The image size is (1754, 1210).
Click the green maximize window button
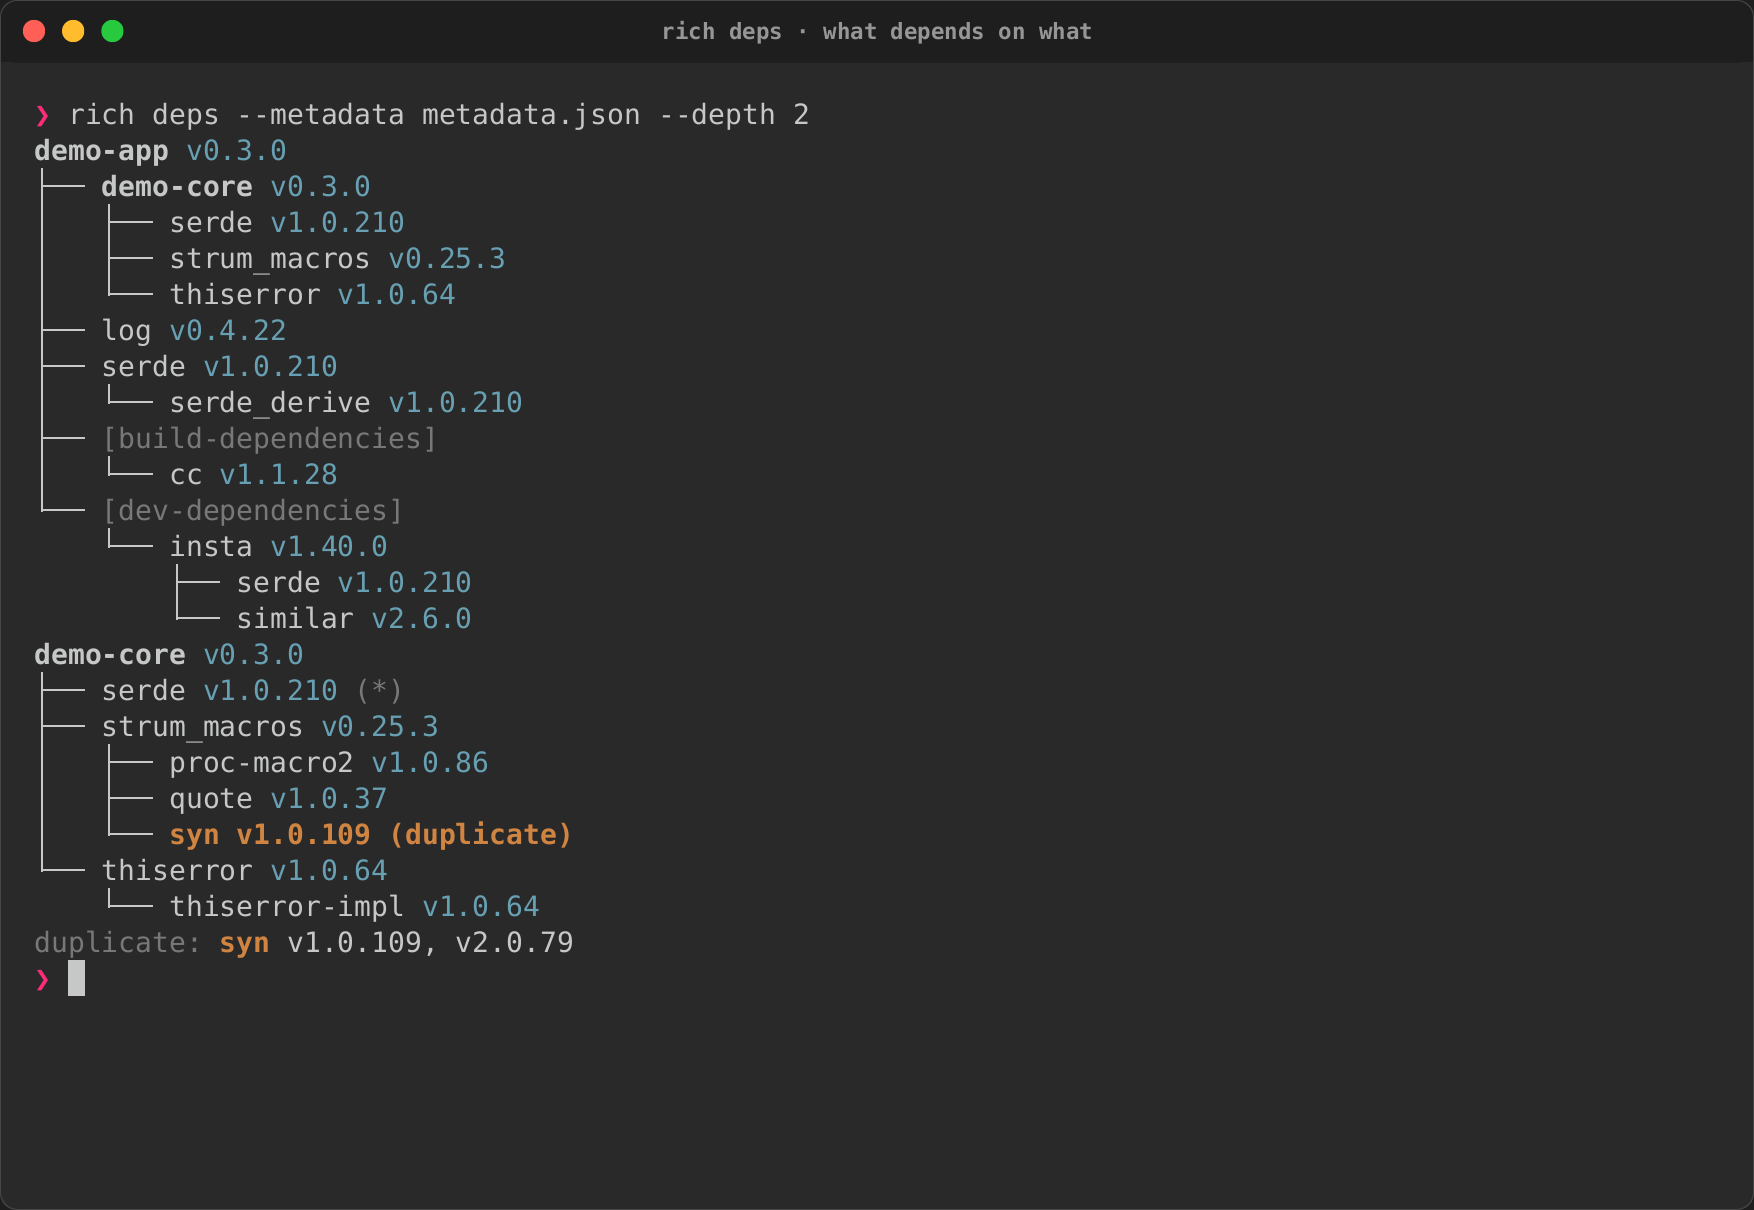pyautogui.click(x=112, y=31)
